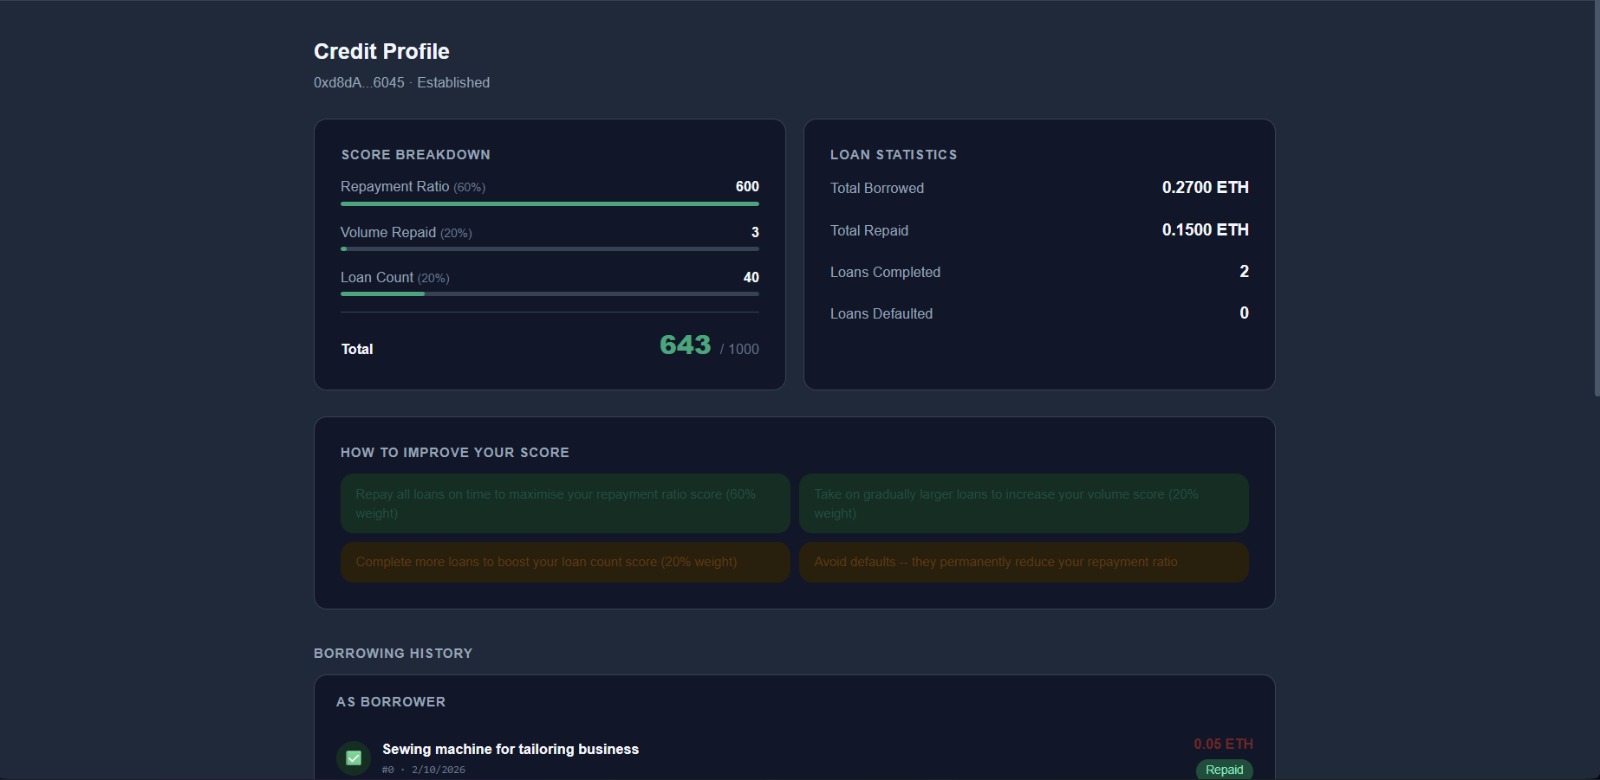Click the Total Borrowed 0.2700 ETH value
The height and width of the screenshot is (780, 1600).
[1205, 187]
